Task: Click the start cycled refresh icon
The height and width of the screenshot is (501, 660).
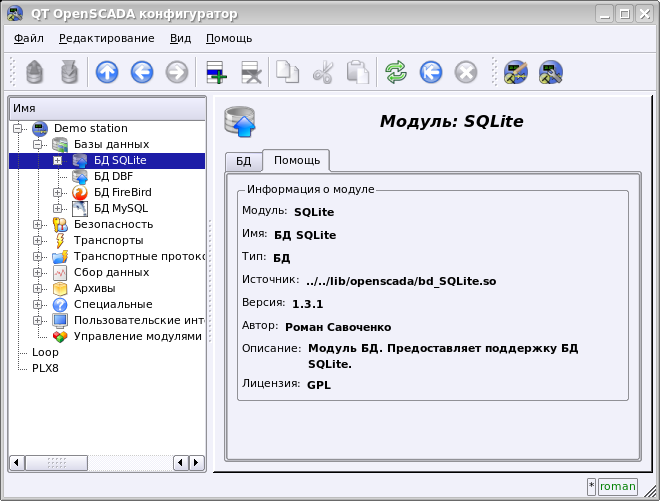Action: [x=431, y=72]
